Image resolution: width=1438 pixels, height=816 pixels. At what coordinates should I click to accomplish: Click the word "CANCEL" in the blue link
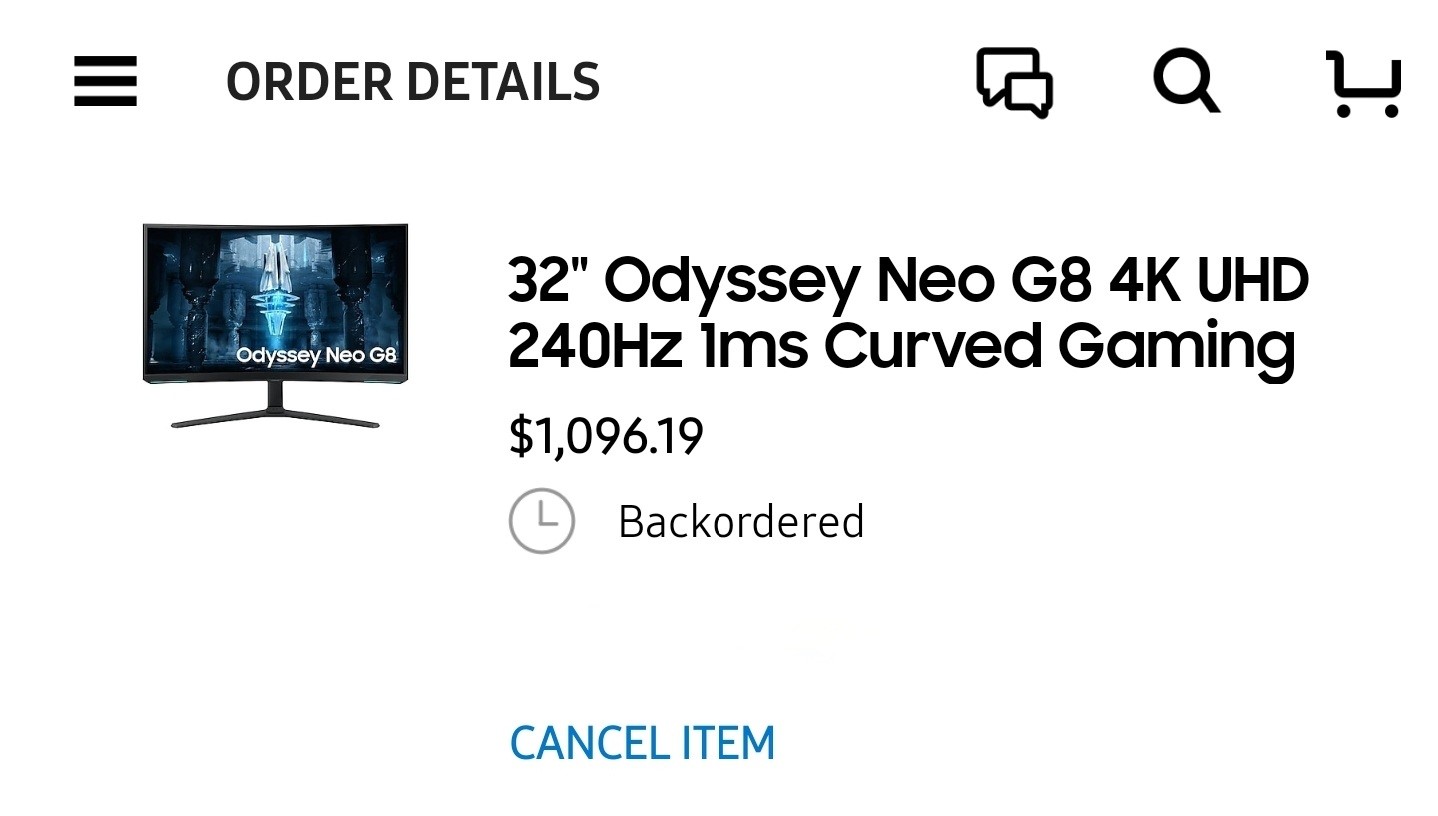point(590,743)
